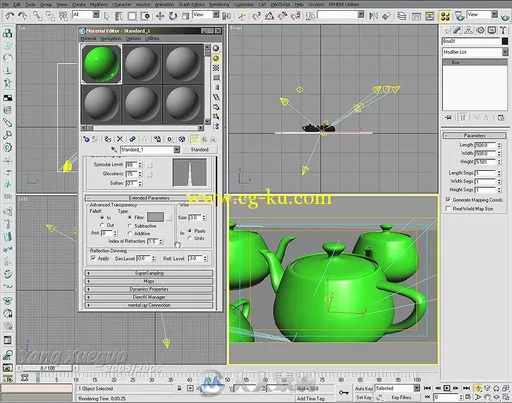Open Material Editor's Navigation menu
This screenshot has height=403, width=512.
pyautogui.click(x=111, y=39)
